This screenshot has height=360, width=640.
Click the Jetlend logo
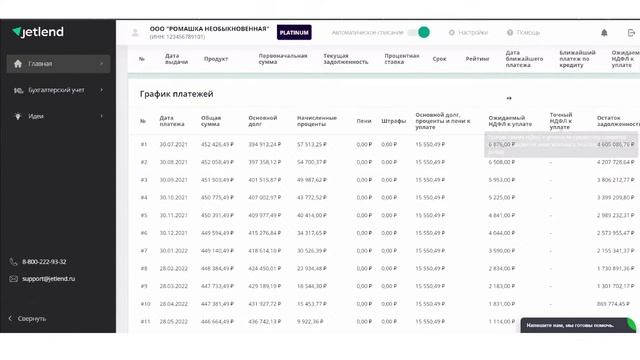click(38, 32)
